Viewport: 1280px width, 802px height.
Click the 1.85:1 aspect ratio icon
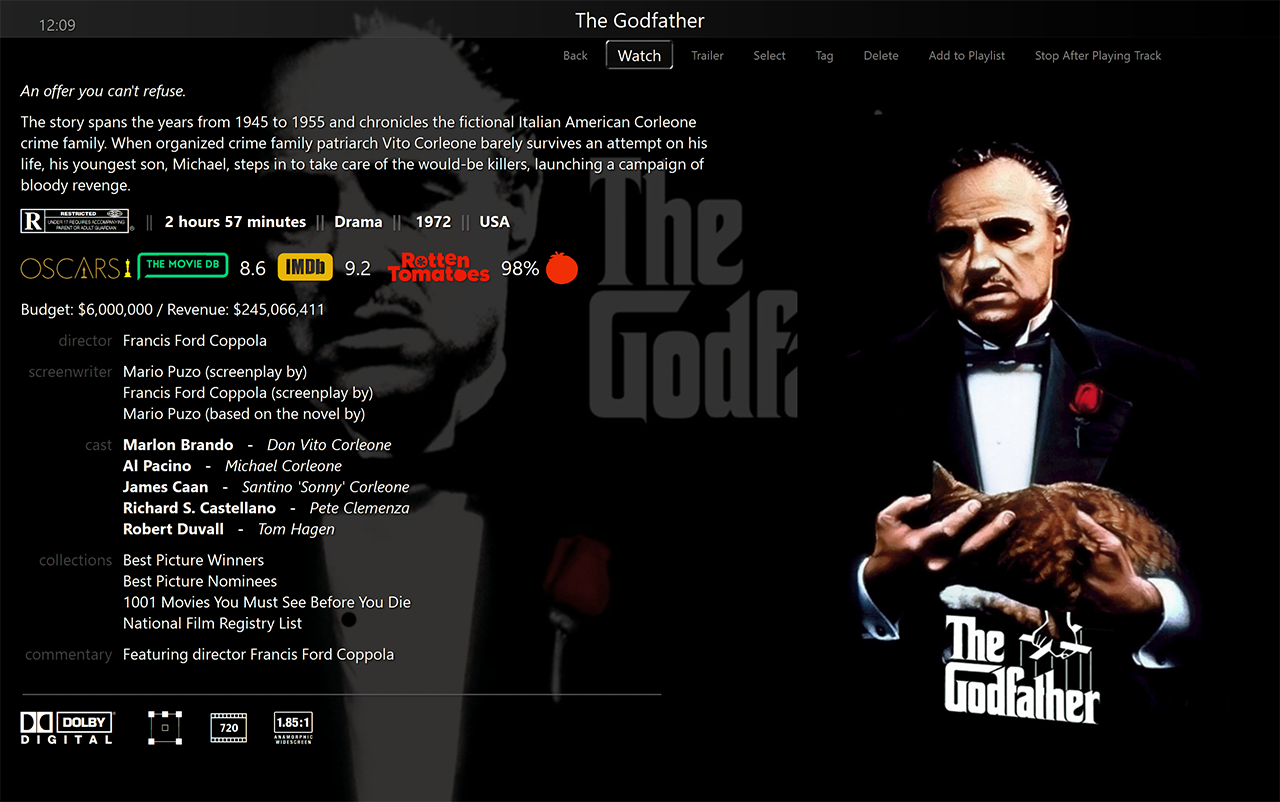tap(293, 728)
